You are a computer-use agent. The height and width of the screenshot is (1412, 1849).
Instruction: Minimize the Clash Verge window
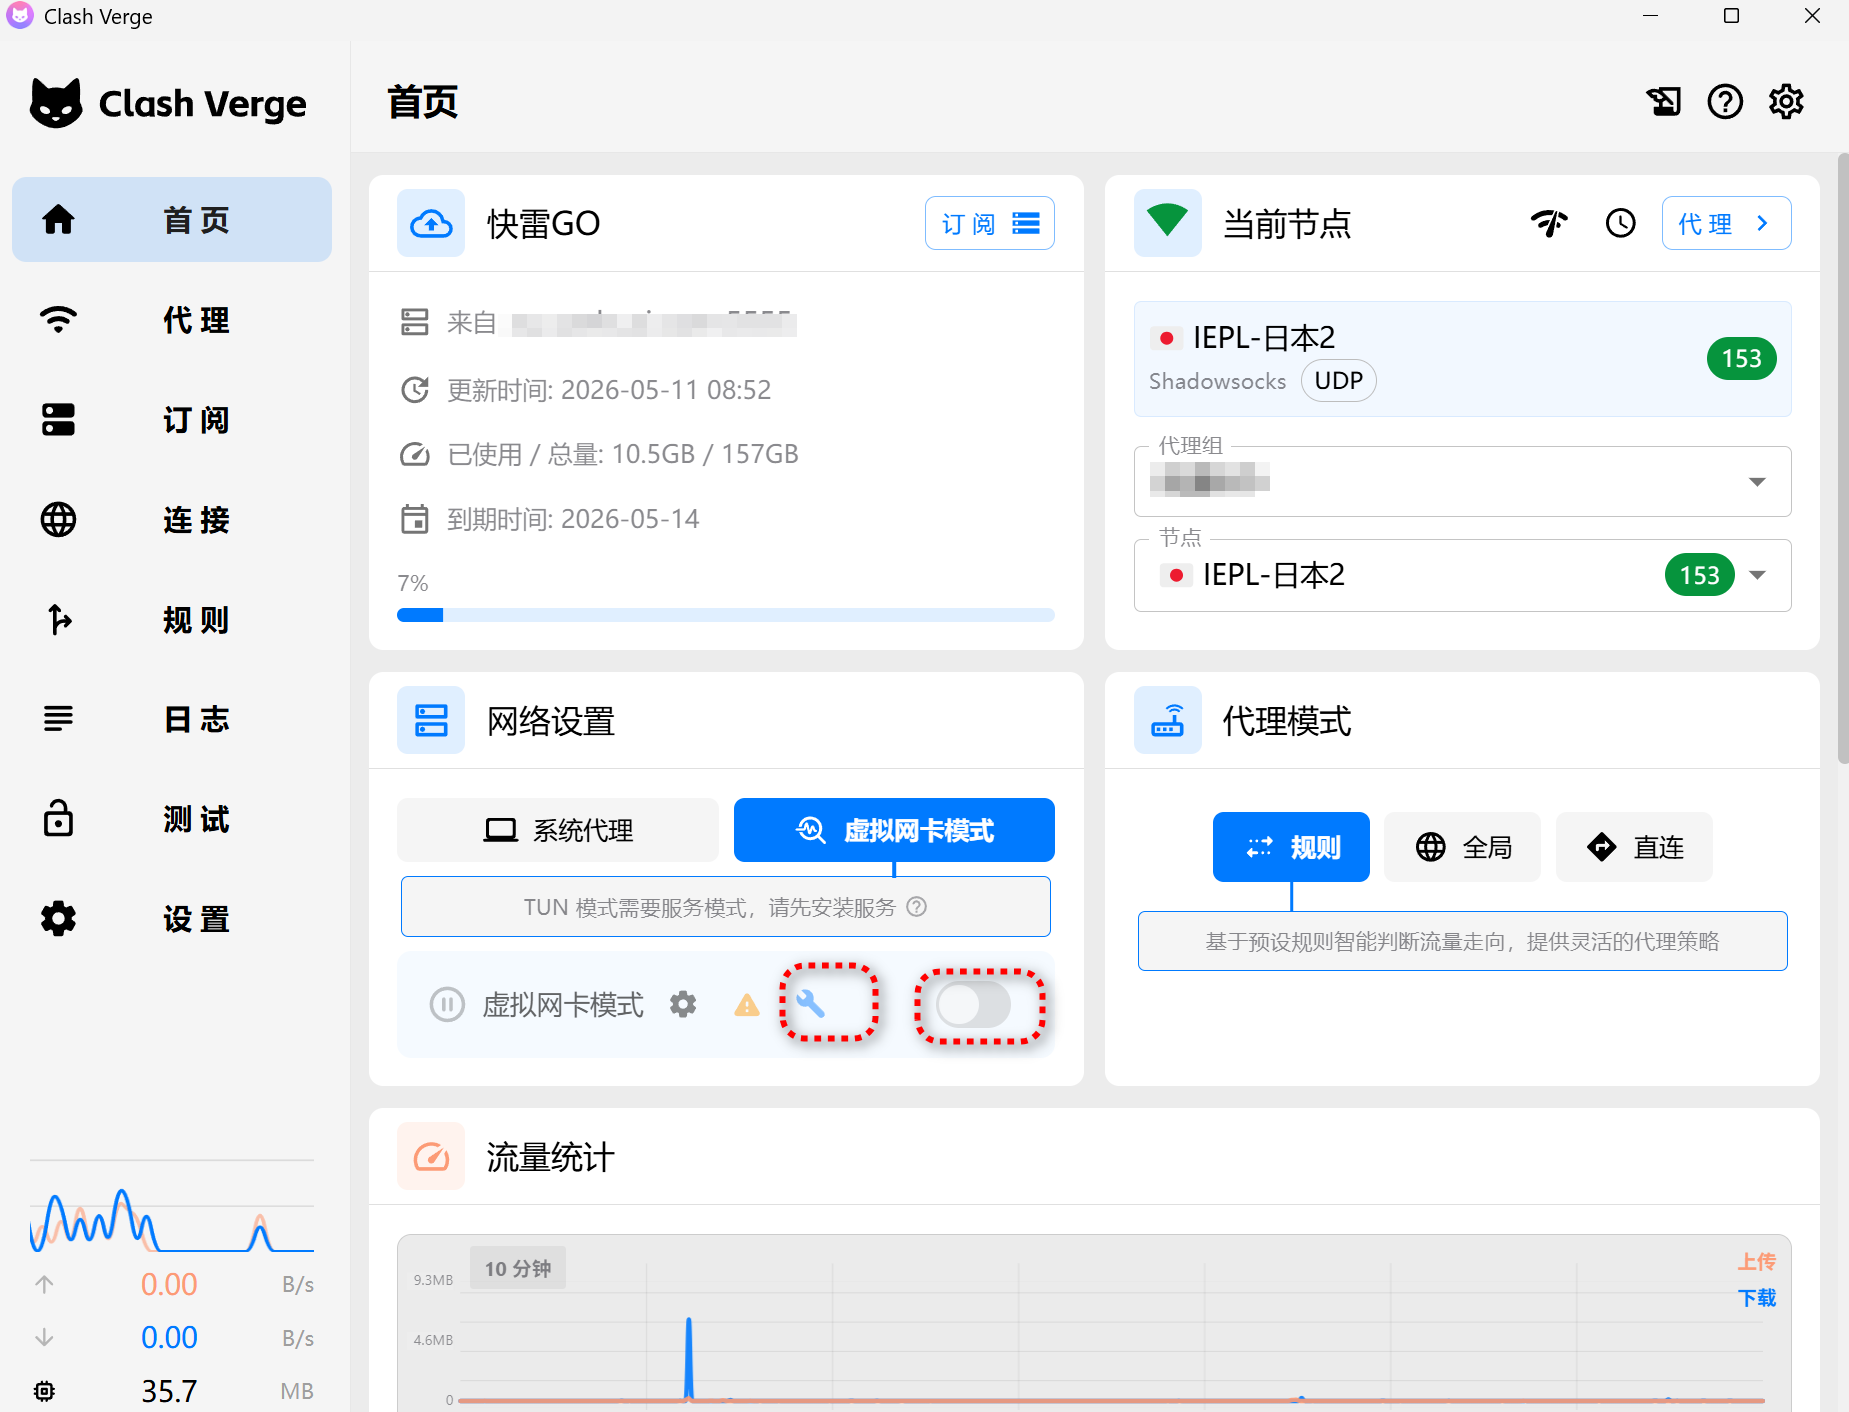1651,16
